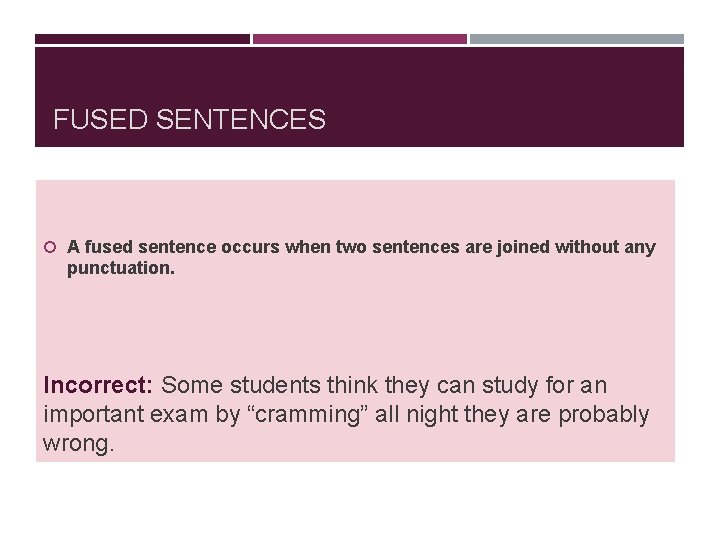Click the word punctuation. in bullet text
This screenshot has height=540, width=720.
point(121,269)
